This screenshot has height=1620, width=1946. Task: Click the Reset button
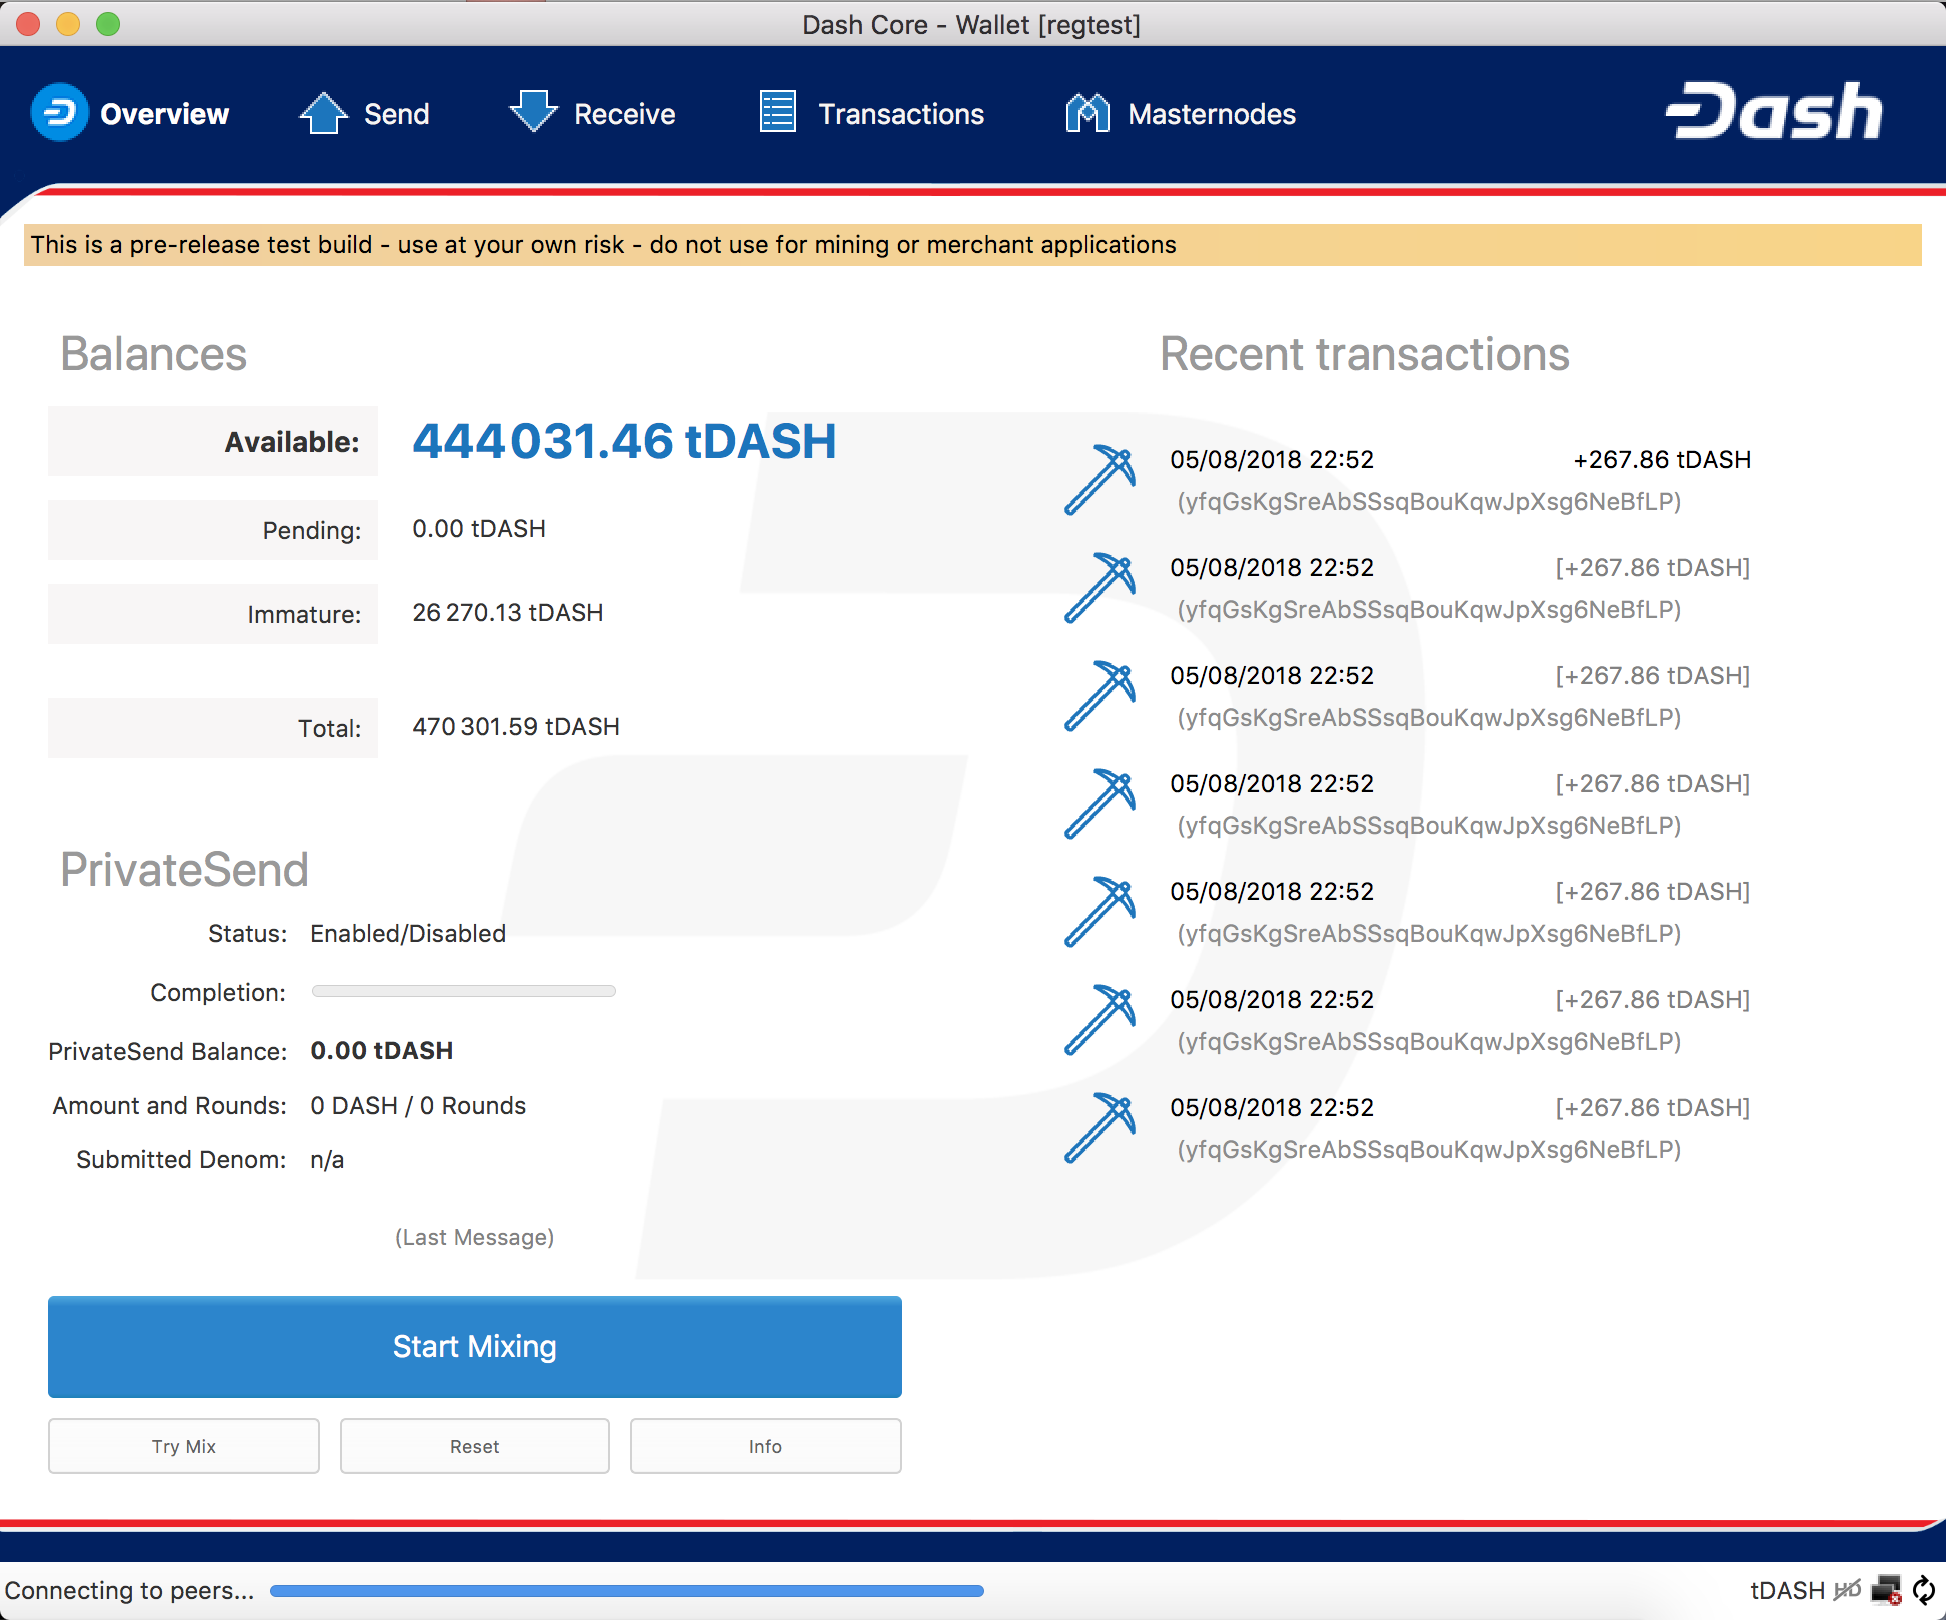pos(475,1446)
